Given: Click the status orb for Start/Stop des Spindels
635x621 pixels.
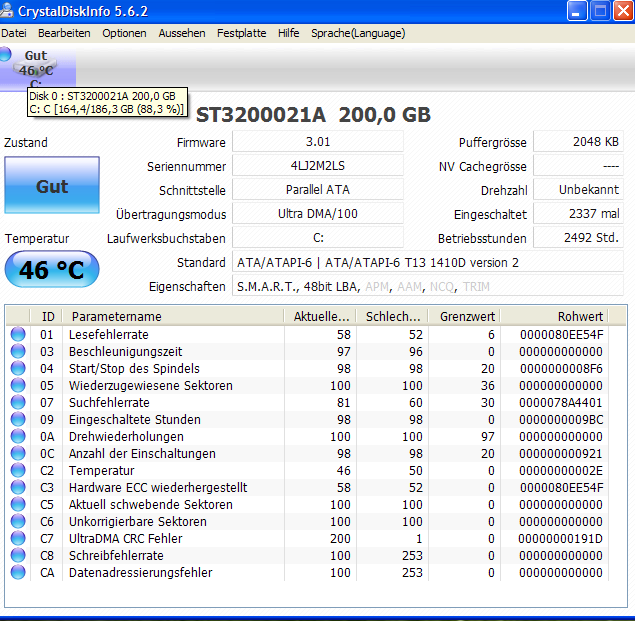Looking at the screenshot, I should coord(18,368).
